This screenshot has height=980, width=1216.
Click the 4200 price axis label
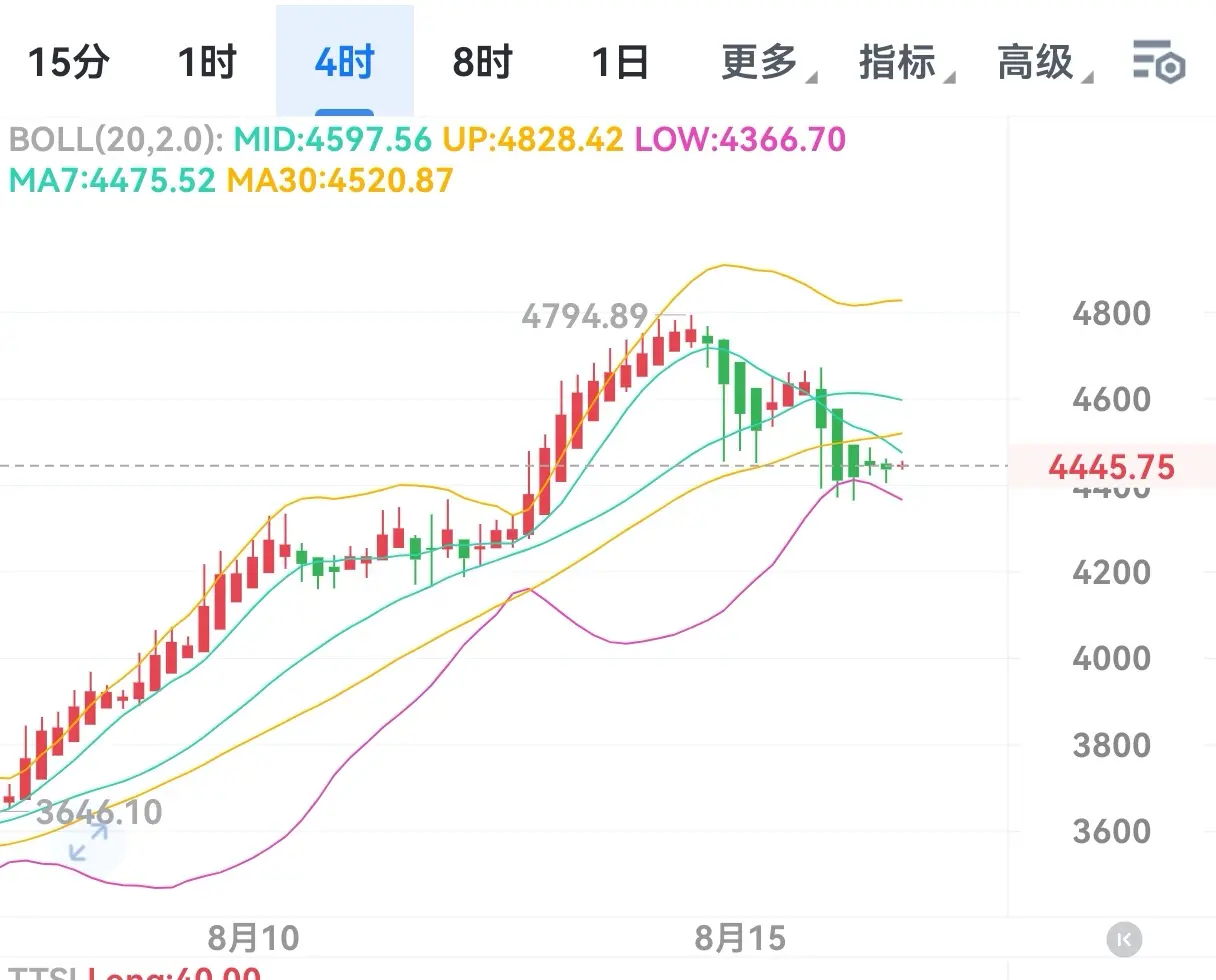pyautogui.click(x=1111, y=572)
